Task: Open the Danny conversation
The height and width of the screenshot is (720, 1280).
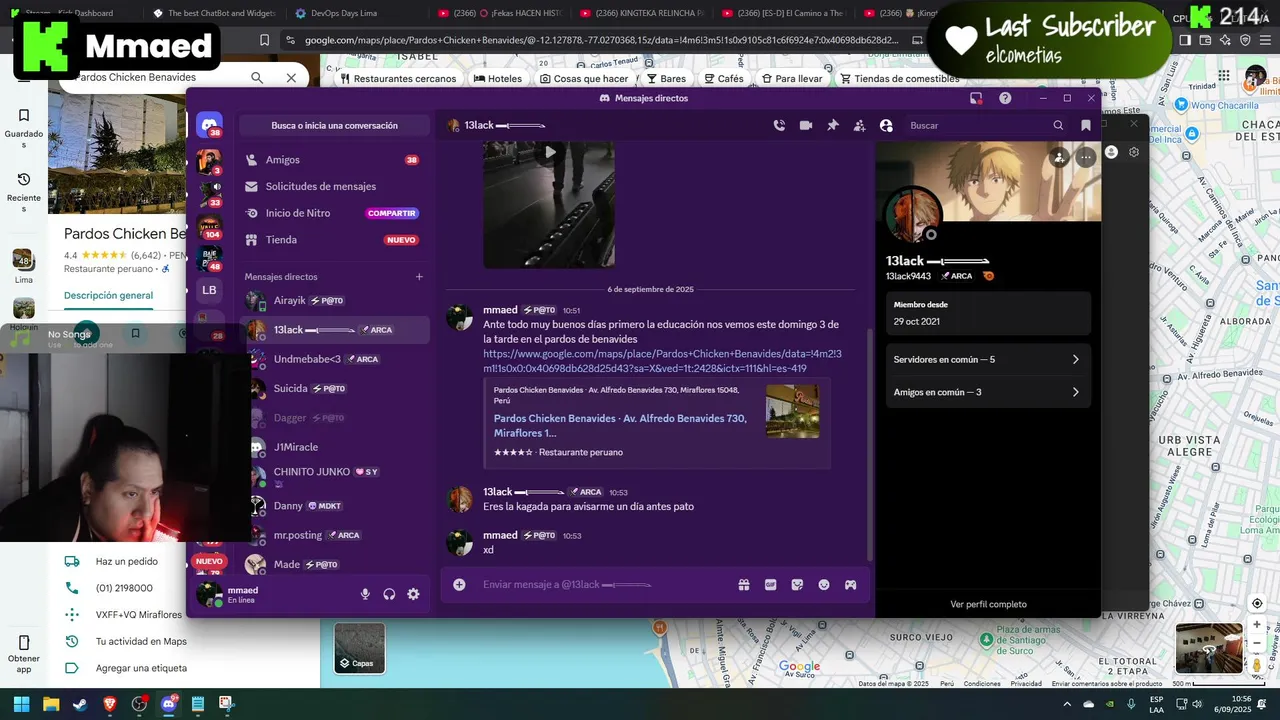Action: coord(334,506)
